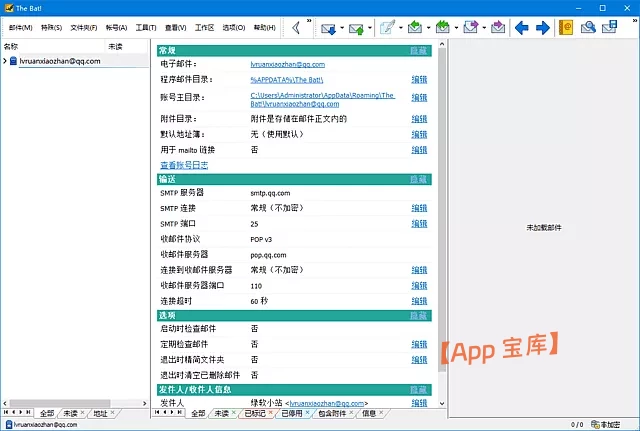640x431 pixels.
Task: Open dropdown arrow beside New Message icon
Action: 400,28
